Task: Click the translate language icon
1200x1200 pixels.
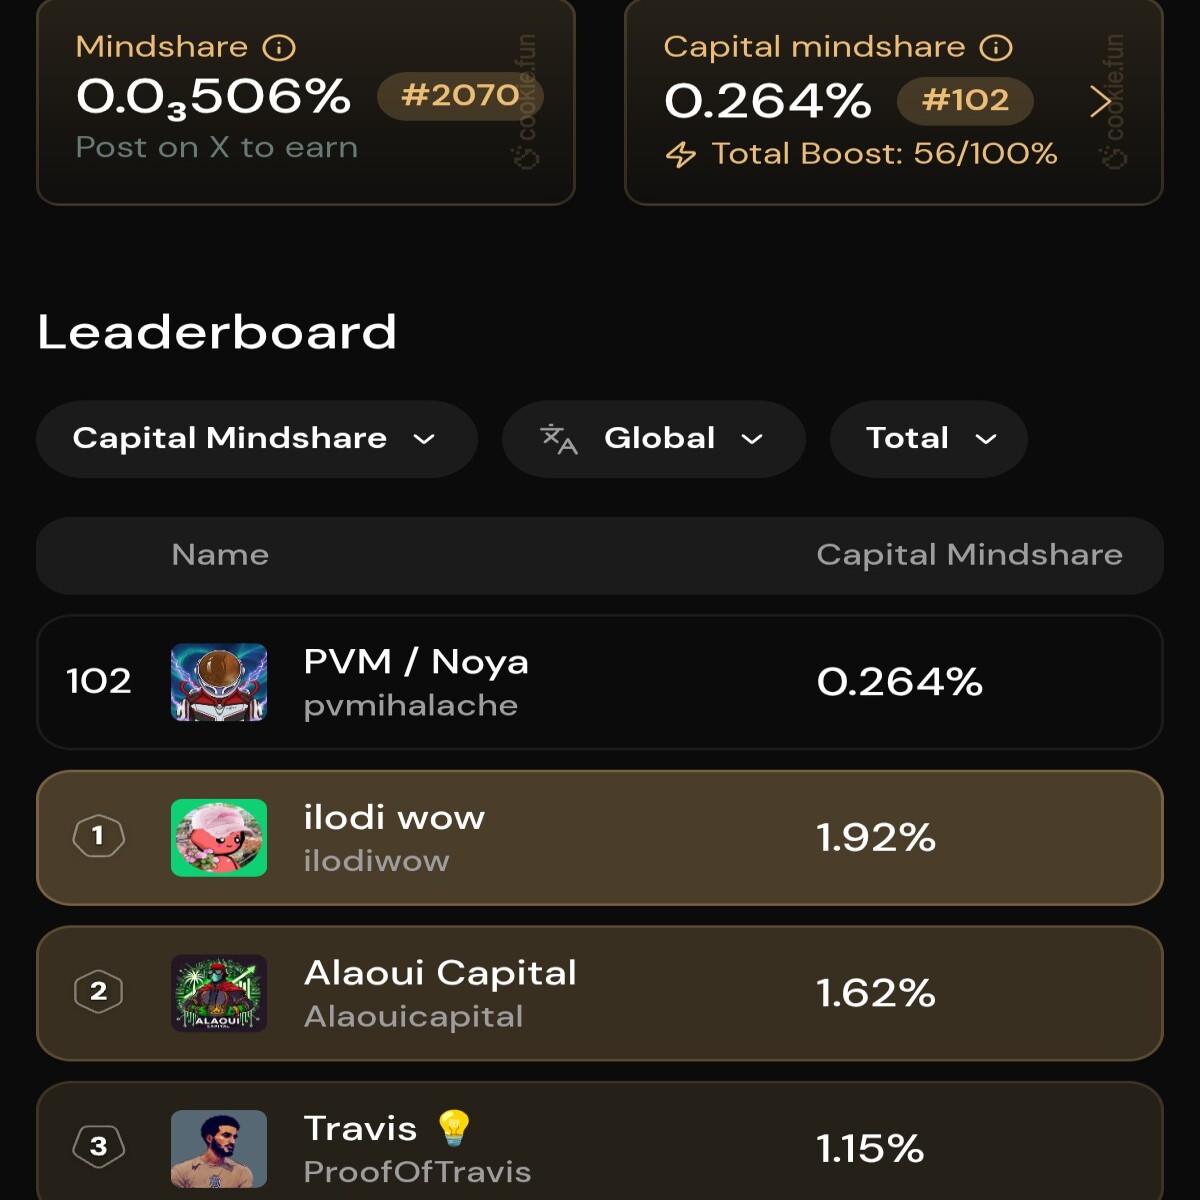Action: [x=559, y=439]
